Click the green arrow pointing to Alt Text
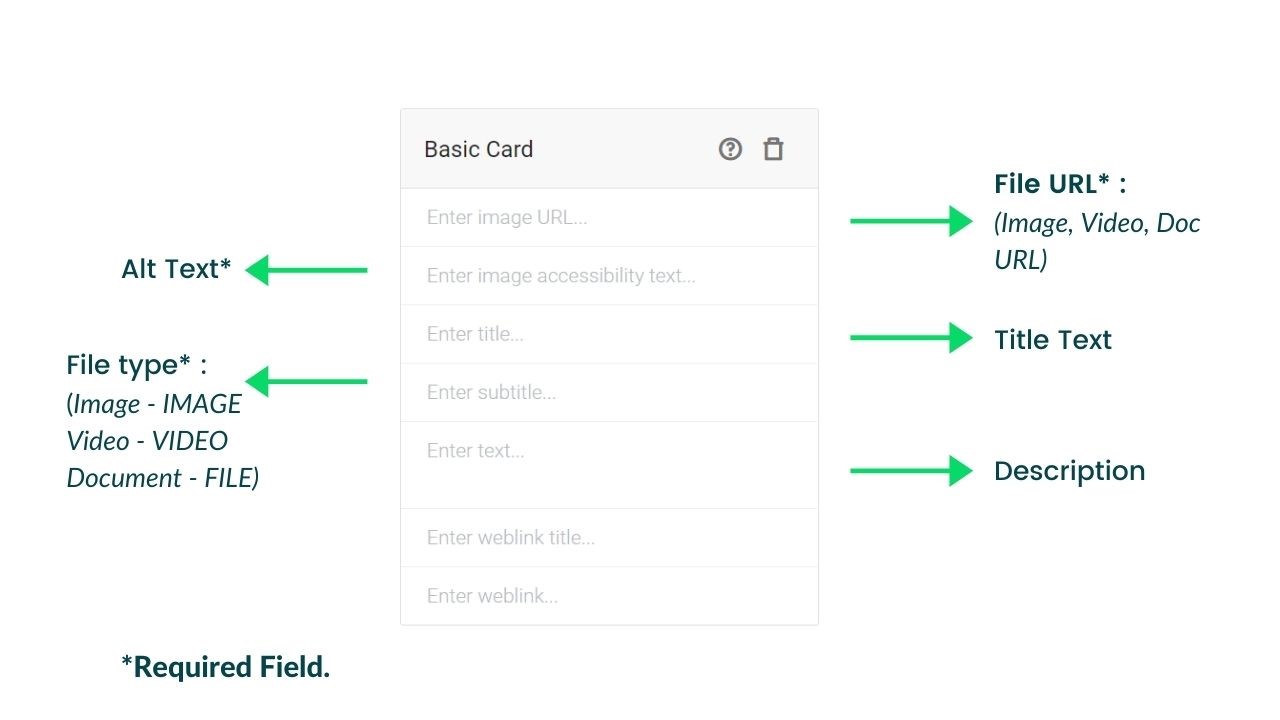The height and width of the screenshot is (720, 1280). tap(306, 270)
